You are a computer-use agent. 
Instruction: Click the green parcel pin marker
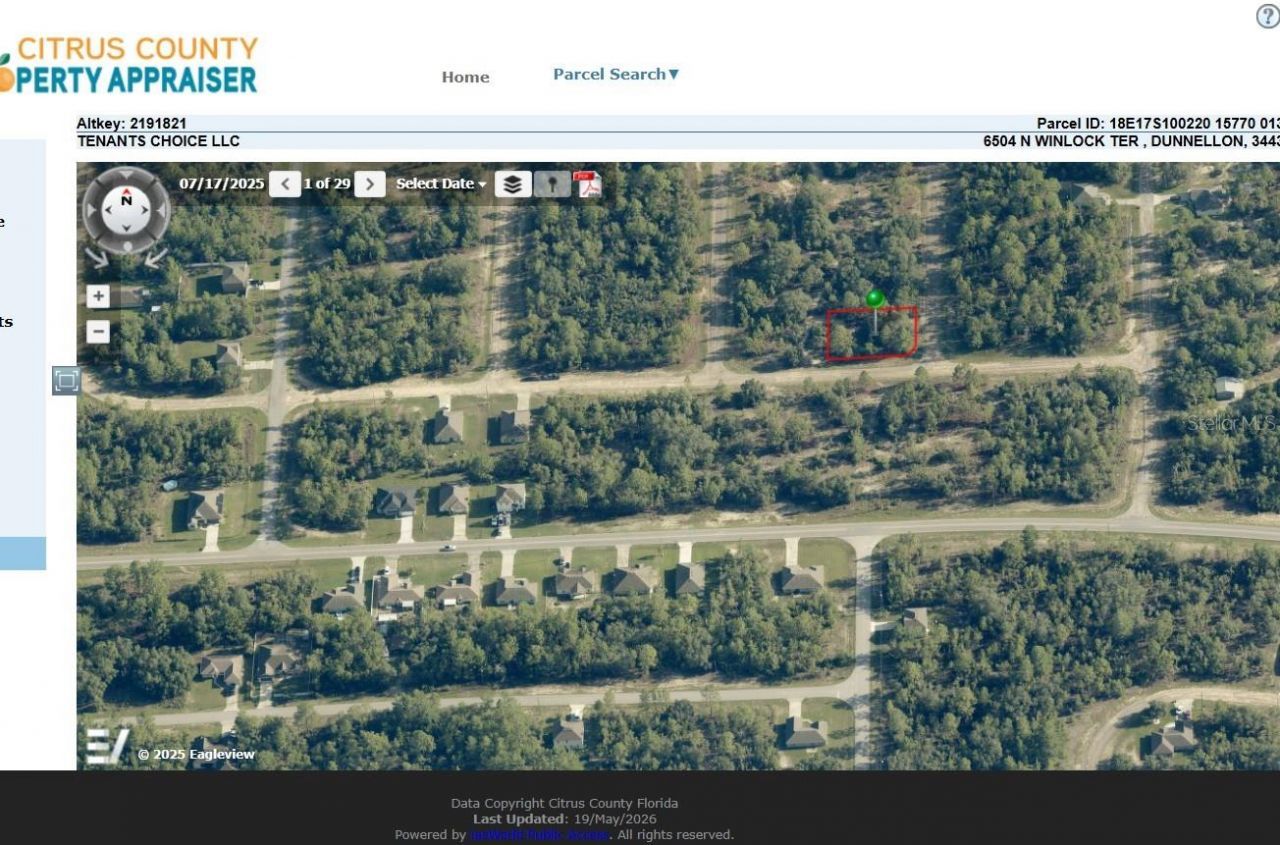point(875,299)
